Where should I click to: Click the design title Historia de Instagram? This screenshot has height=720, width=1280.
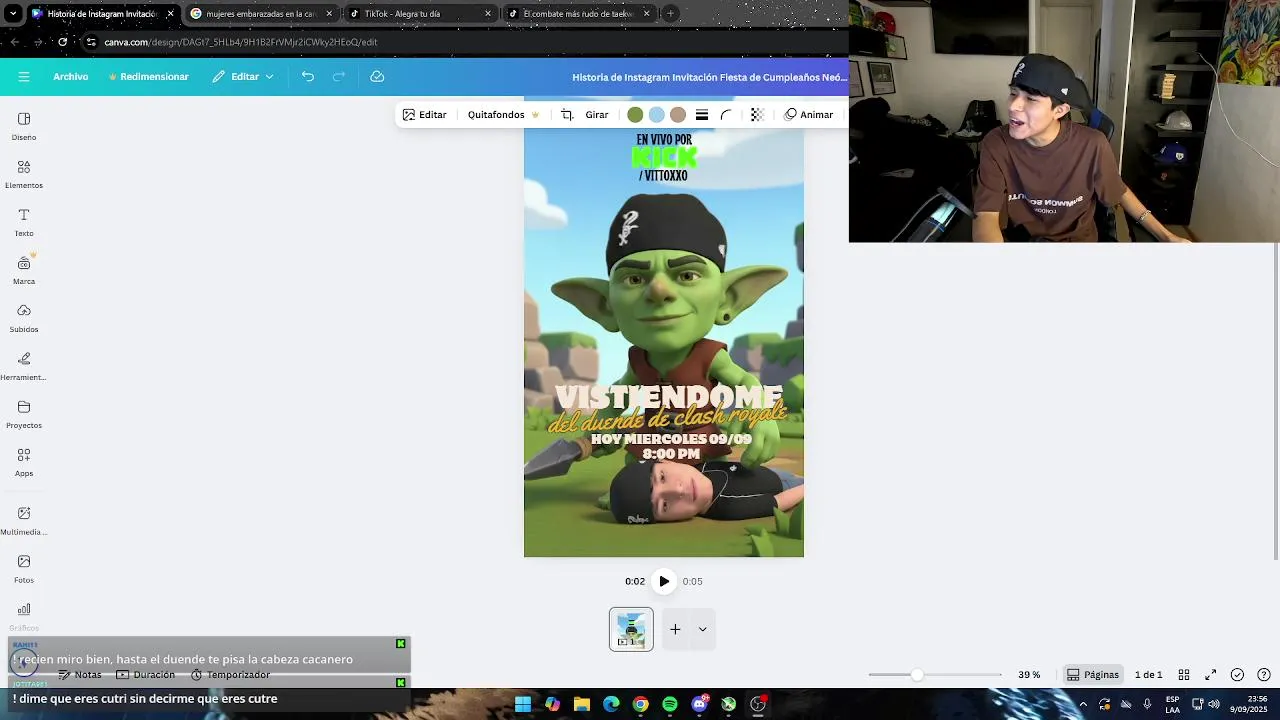click(x=709, y=77)
